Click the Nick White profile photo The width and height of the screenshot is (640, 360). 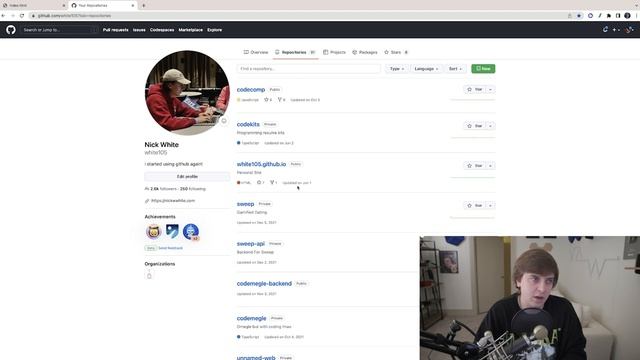[x=187, y=93]
